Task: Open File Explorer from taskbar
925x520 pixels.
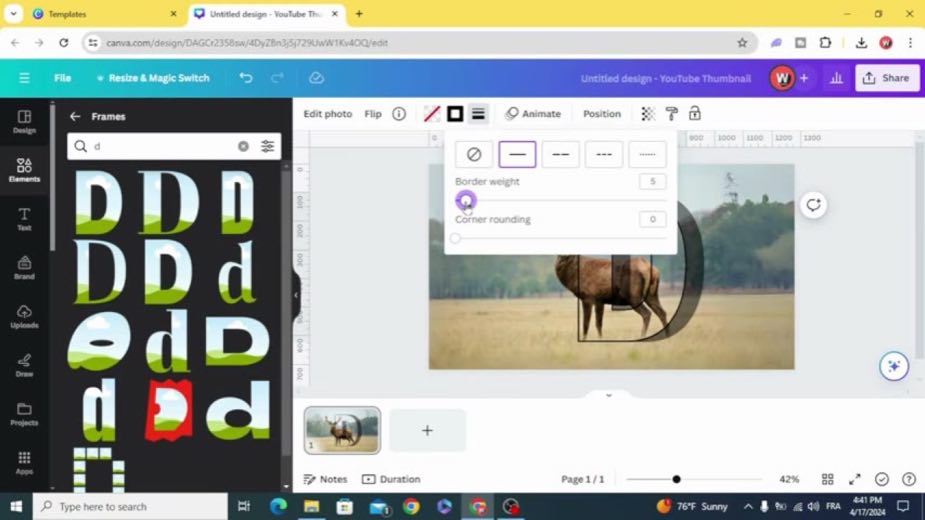Action: point(311,506)
